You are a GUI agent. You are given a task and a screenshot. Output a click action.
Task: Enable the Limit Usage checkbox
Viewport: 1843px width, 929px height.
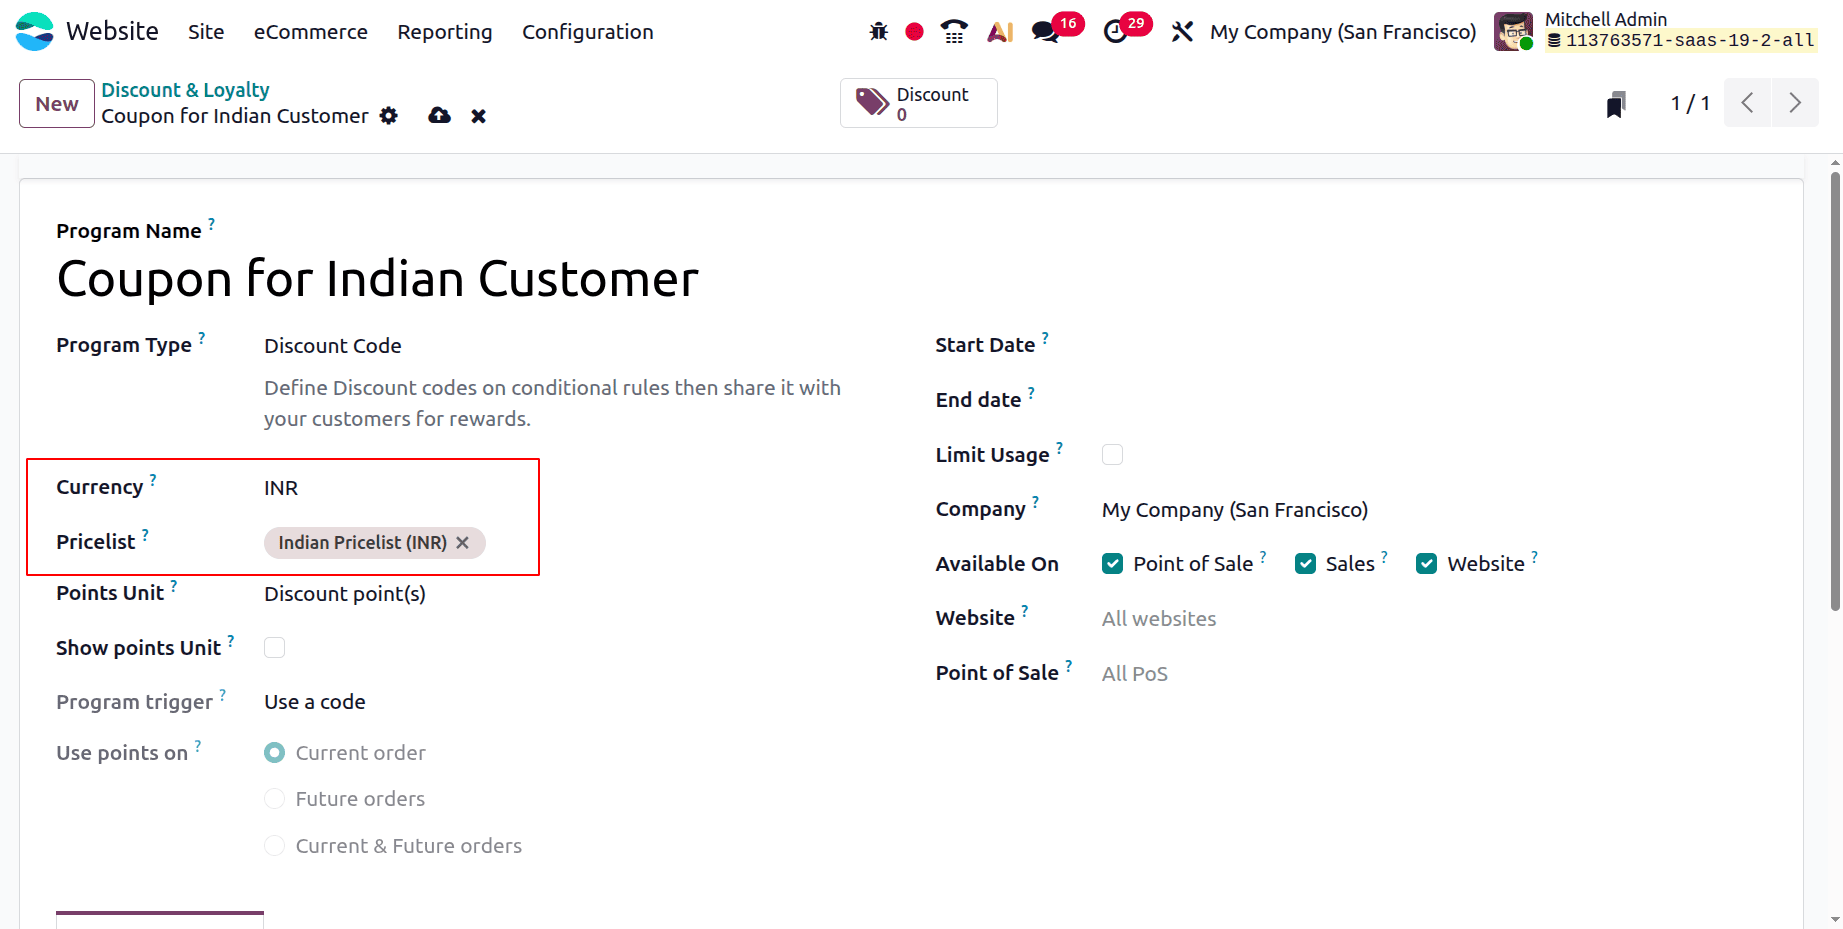(1112, 455)
